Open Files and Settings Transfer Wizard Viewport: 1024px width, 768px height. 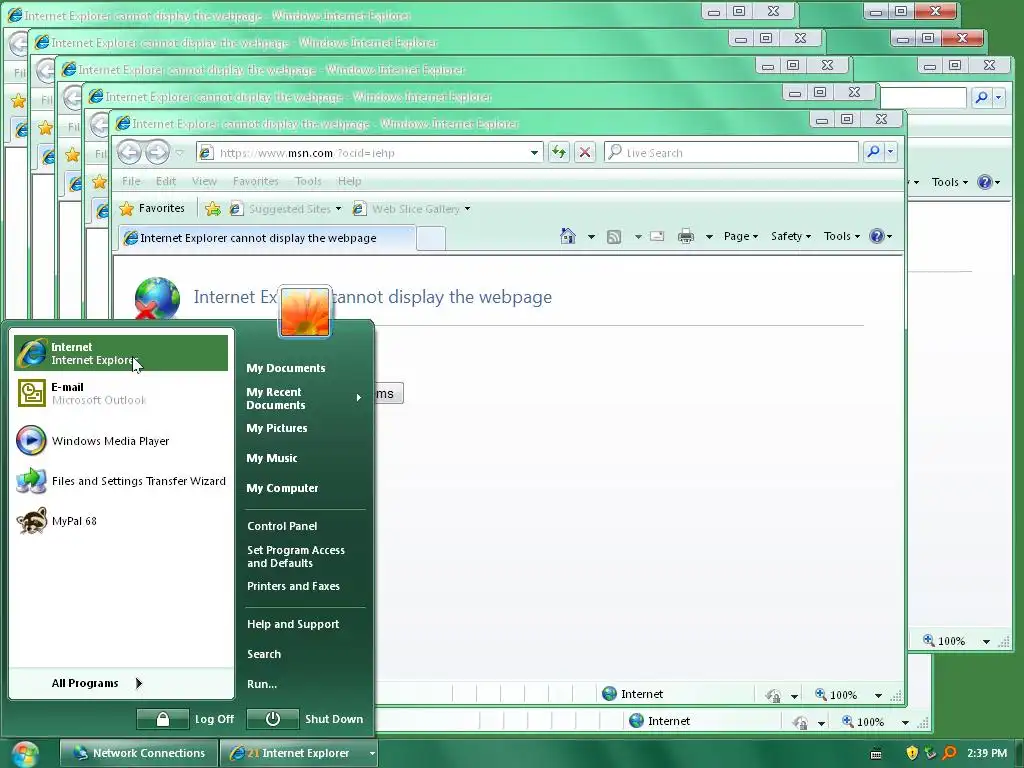tap(121, 481)
